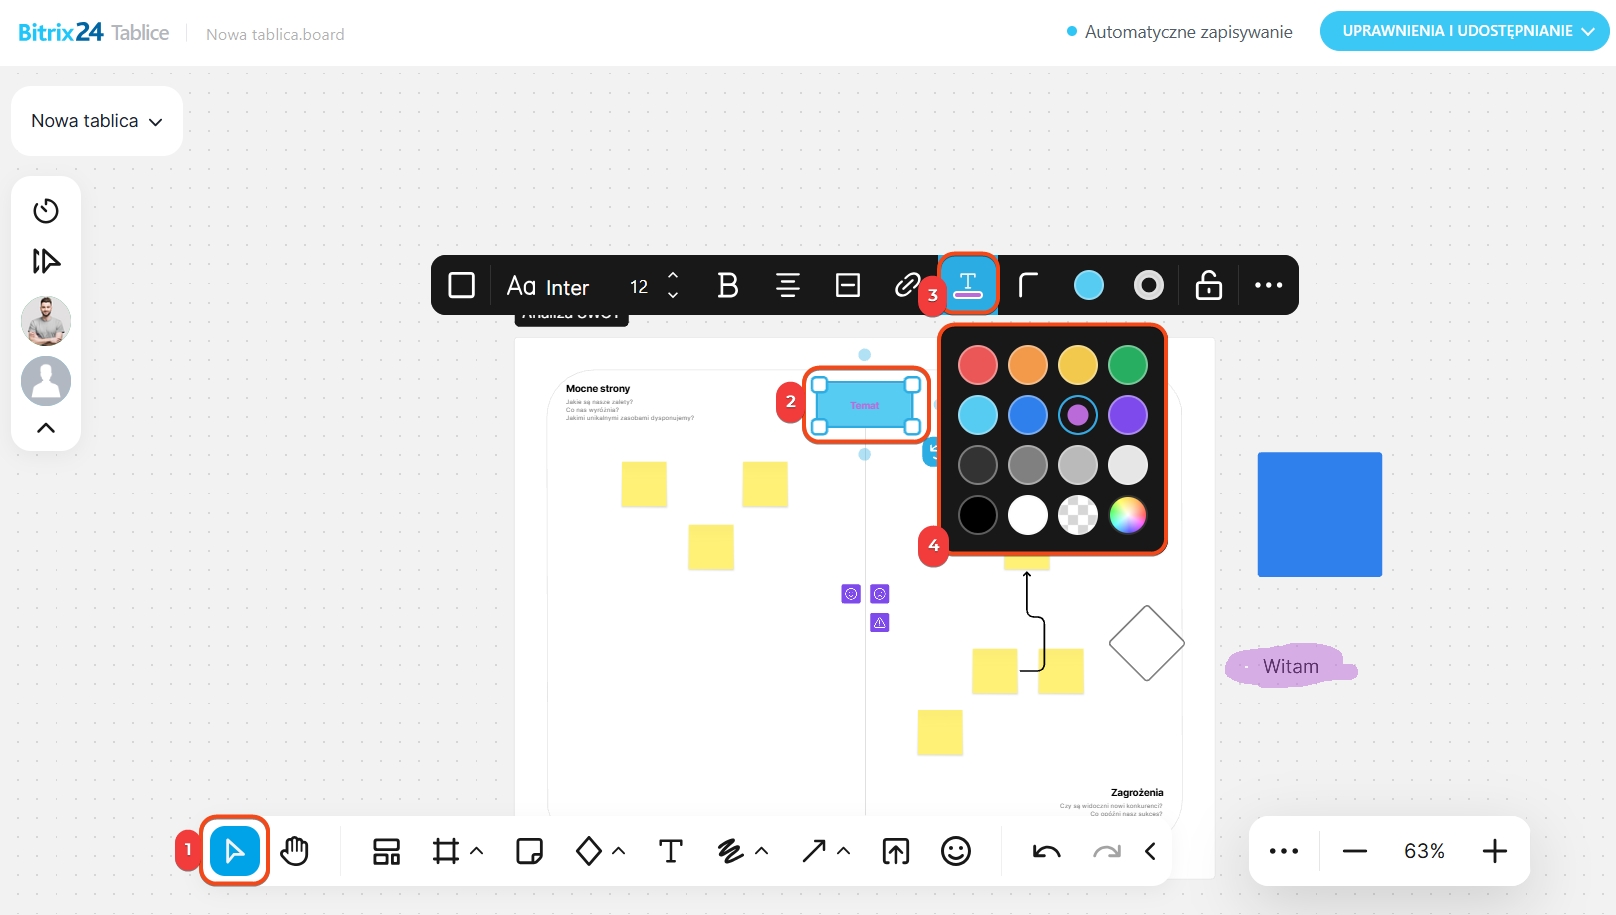Click the upload file icon
Image resolution: width=1616 pixels, height=915 pixels.
point(896,851)
